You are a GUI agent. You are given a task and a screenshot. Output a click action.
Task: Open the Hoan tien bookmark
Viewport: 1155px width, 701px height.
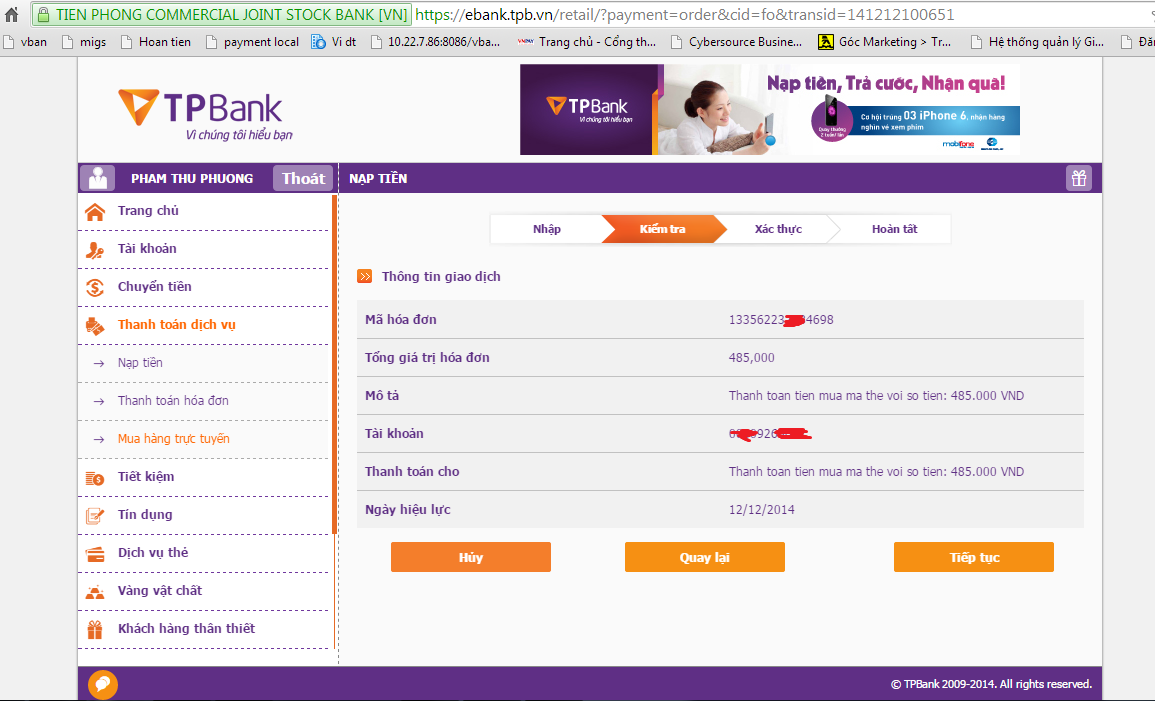155,42
